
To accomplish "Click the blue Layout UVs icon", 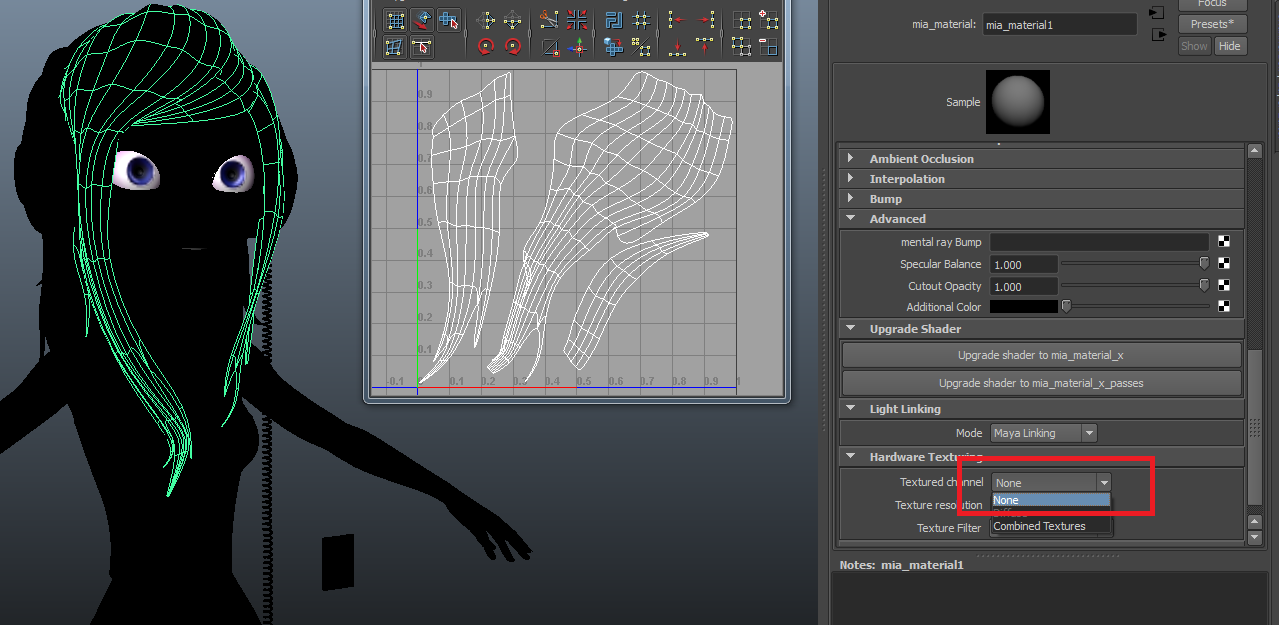I will 614,20.
